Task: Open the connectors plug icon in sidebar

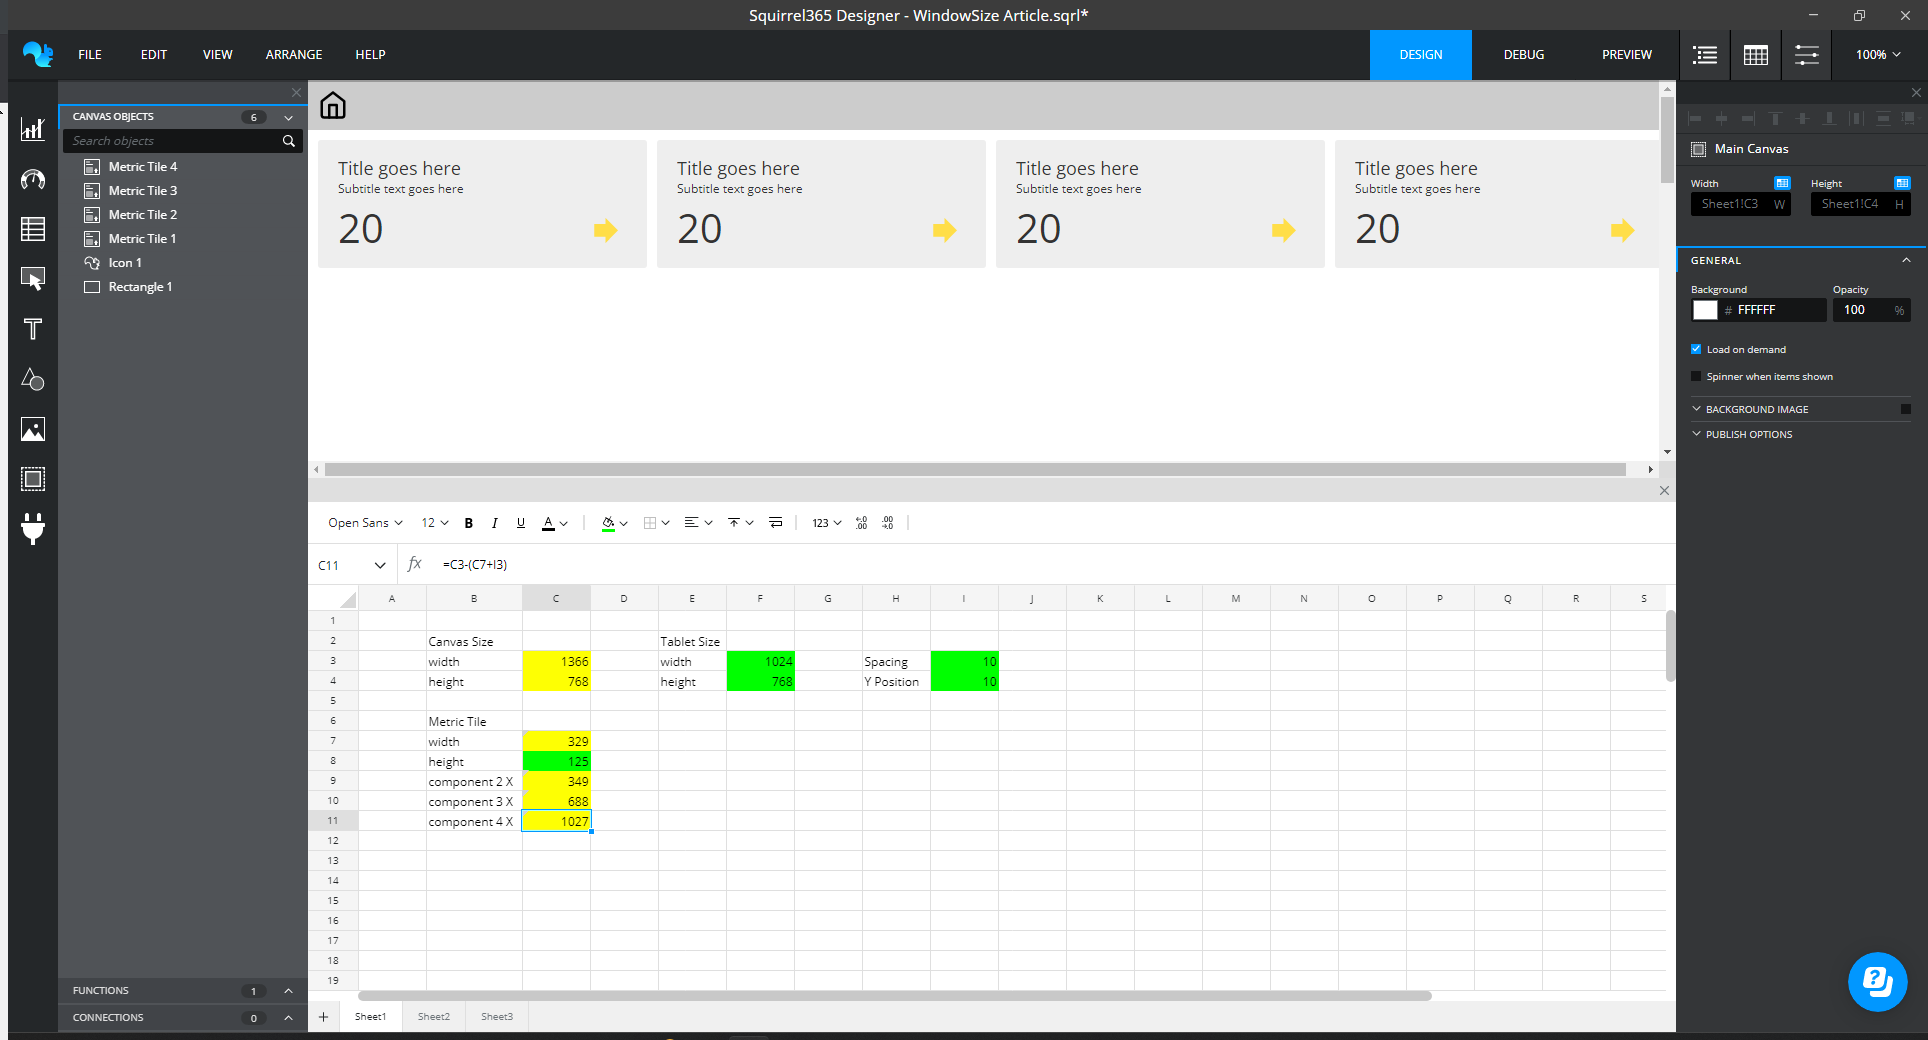Action: click(x=33, y=528)
